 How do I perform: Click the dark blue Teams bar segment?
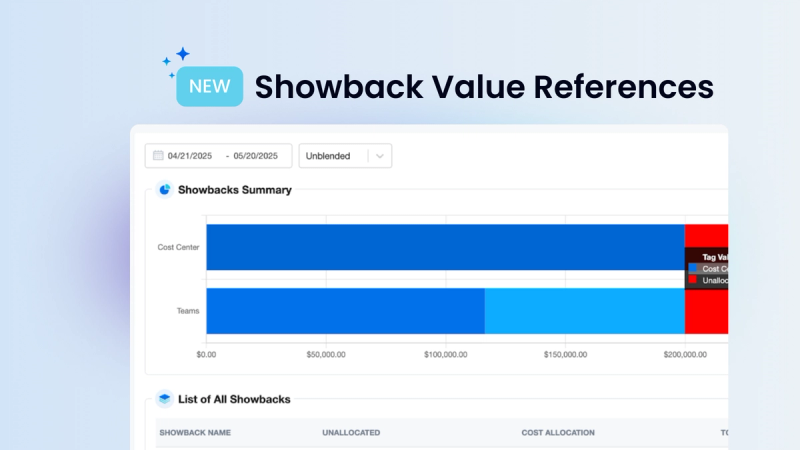click(345, 311)
